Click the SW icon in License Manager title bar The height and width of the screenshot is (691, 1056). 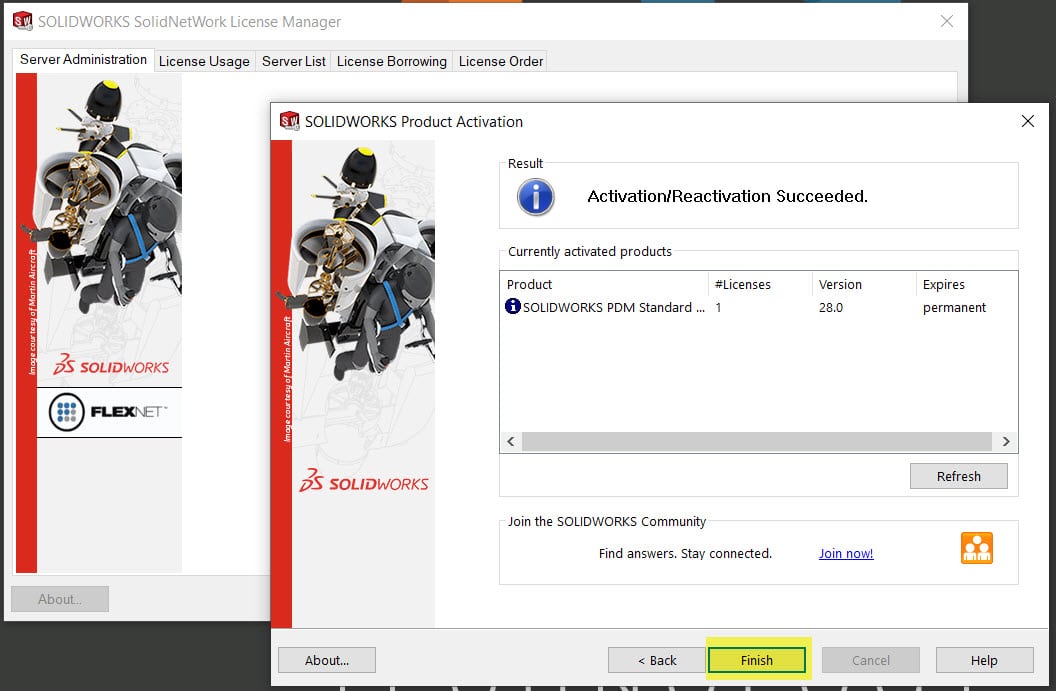[23, 22]
